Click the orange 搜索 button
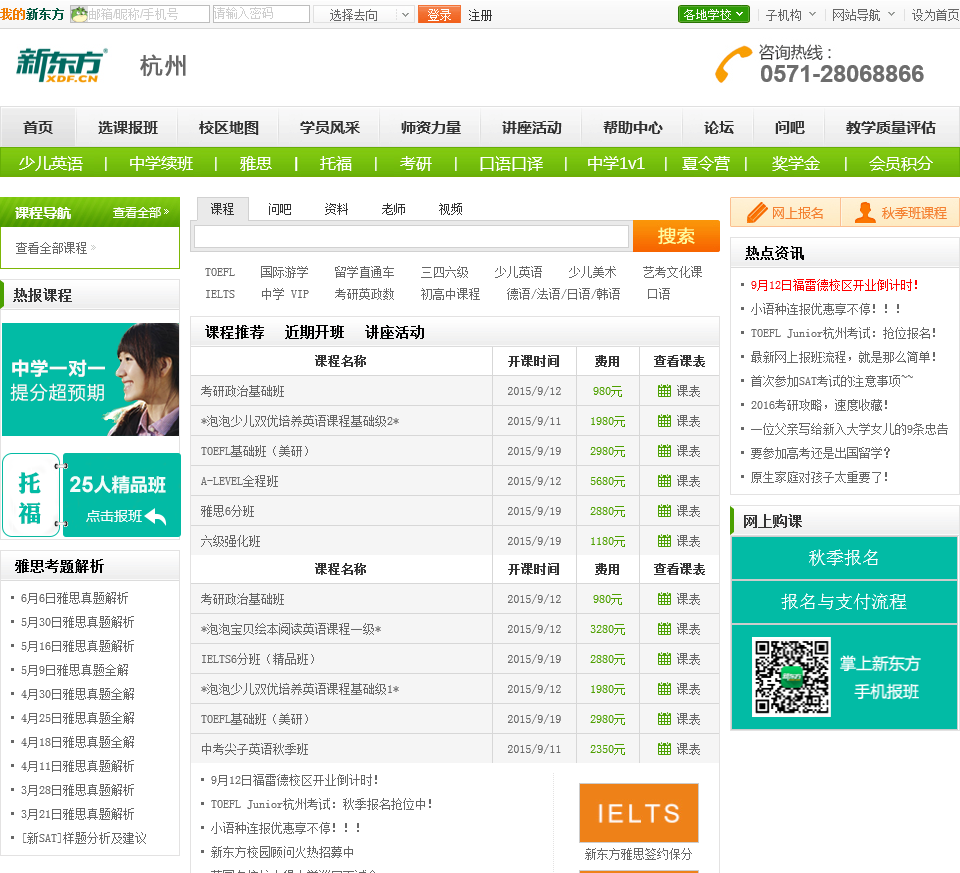The height and width of the screenshot is (873, 960). click(x=677, y=236)
